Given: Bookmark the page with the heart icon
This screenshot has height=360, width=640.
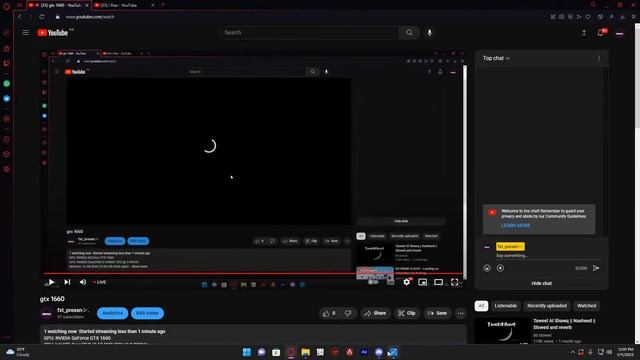Looking at the screenshot, I should point(588,17).
